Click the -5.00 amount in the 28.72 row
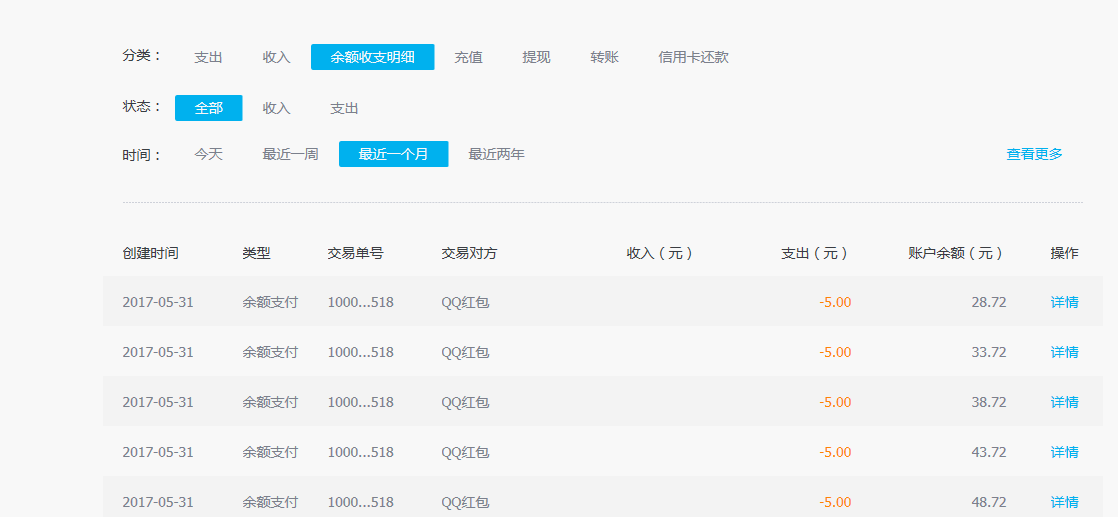Screen dimensions: 1118x517 click(x=835, y=302)
